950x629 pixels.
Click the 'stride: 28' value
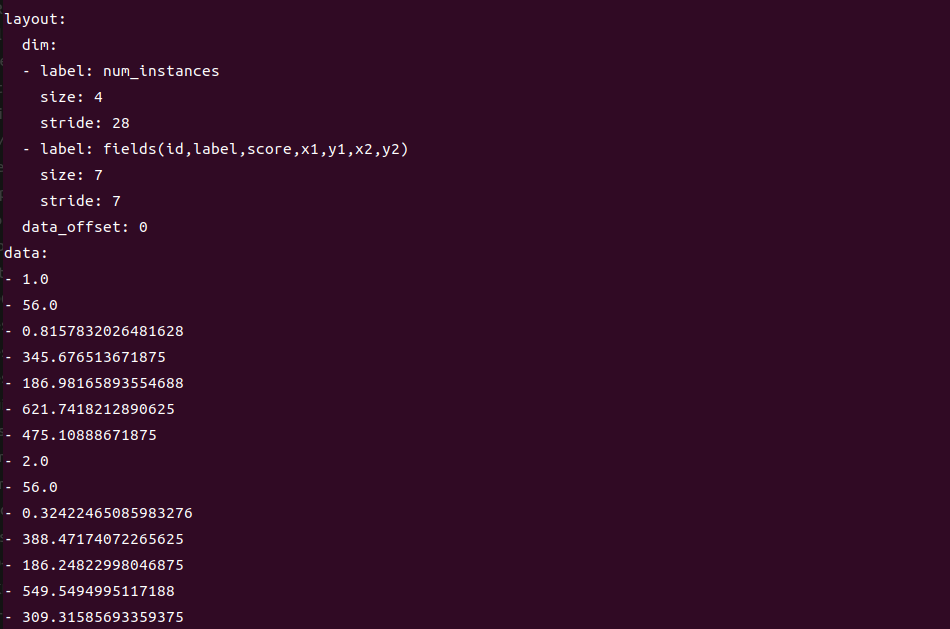click(x=121, y=124)
